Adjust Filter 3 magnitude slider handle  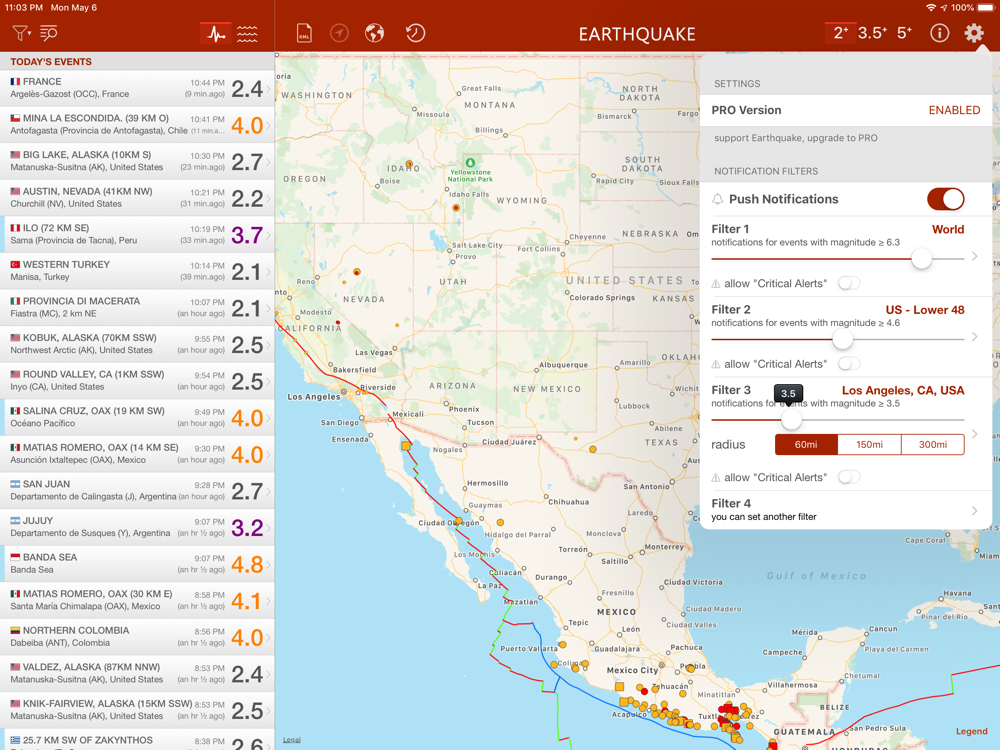[x=791, y=420]
